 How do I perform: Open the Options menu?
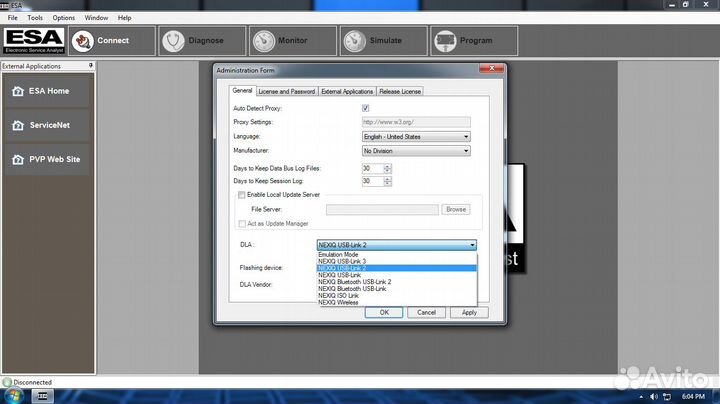click(63, 18)
